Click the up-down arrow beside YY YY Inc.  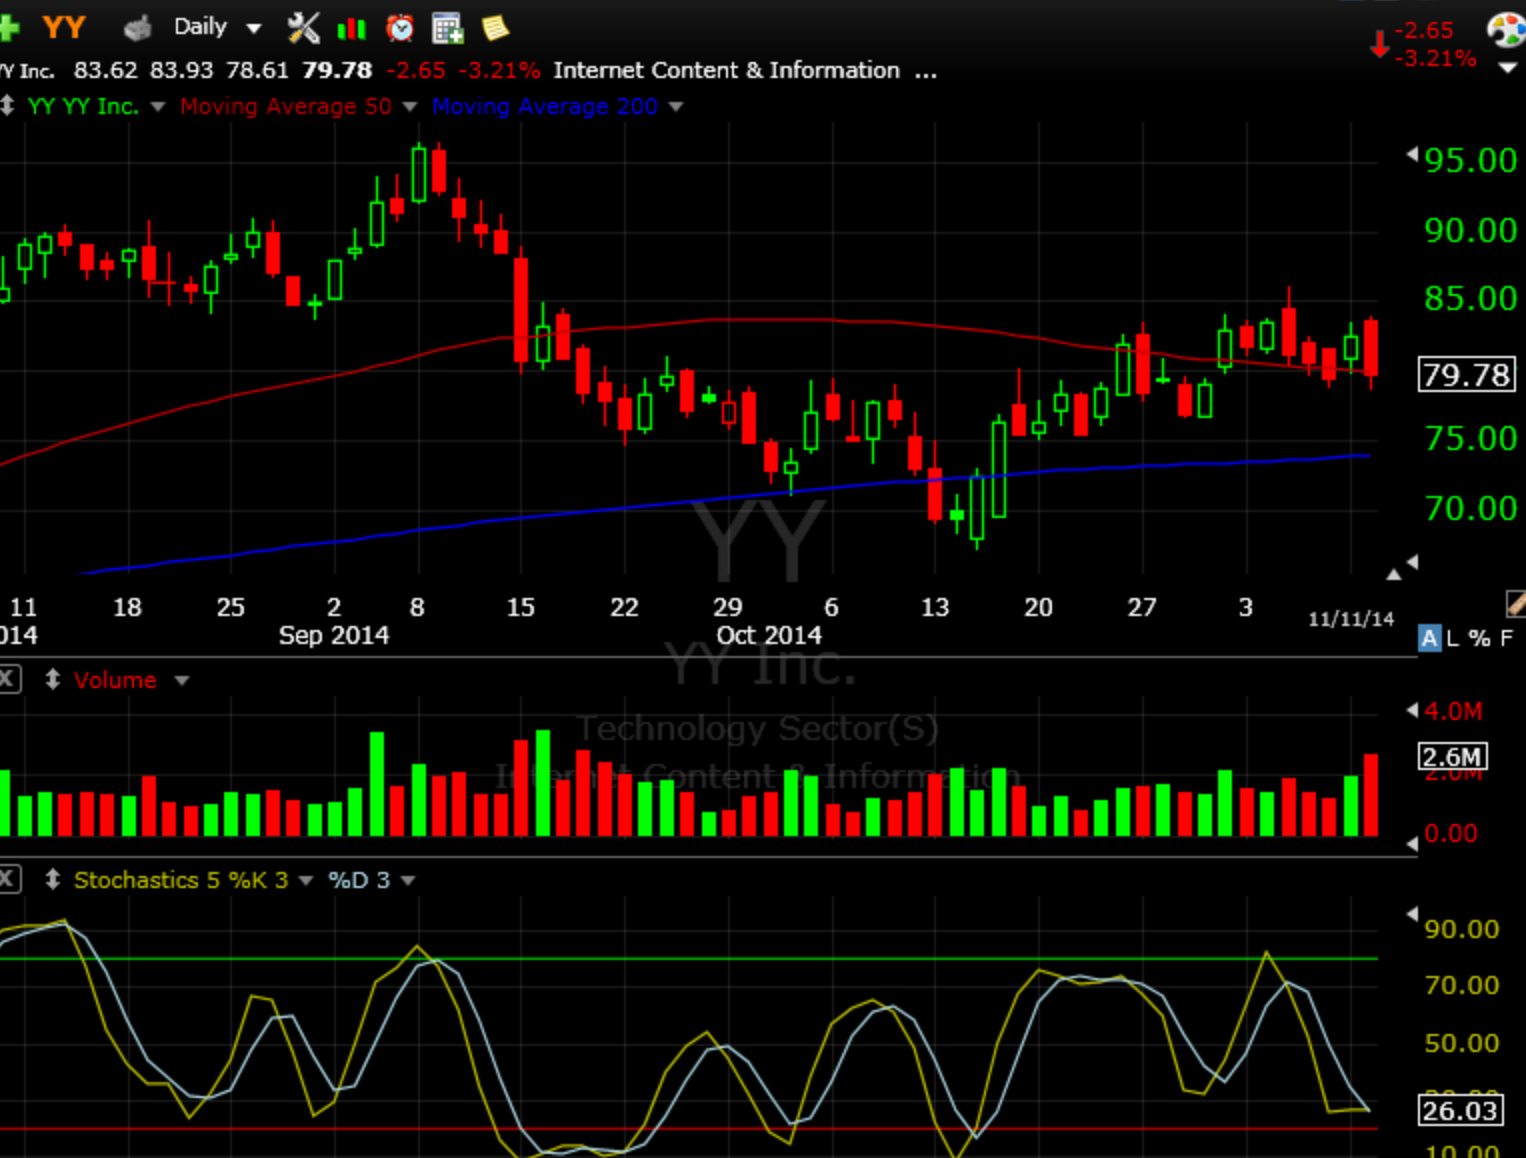click(7, 105)
